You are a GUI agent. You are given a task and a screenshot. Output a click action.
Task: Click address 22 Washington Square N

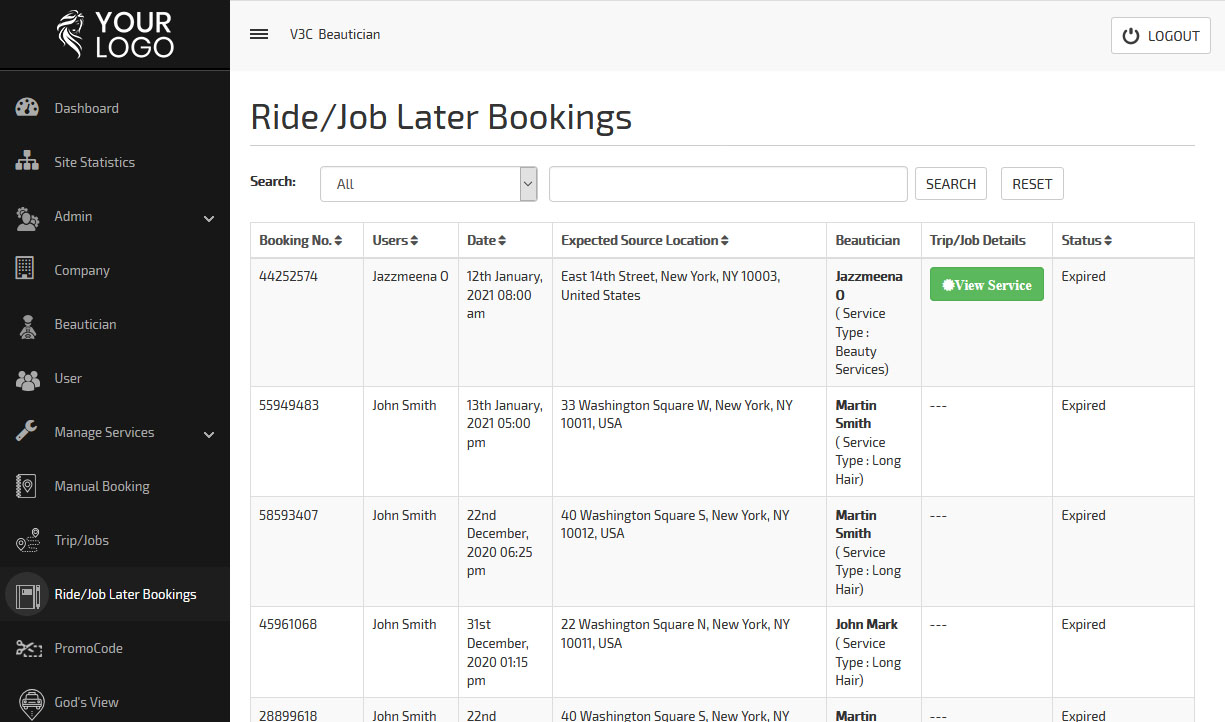(x=675, y=633)
